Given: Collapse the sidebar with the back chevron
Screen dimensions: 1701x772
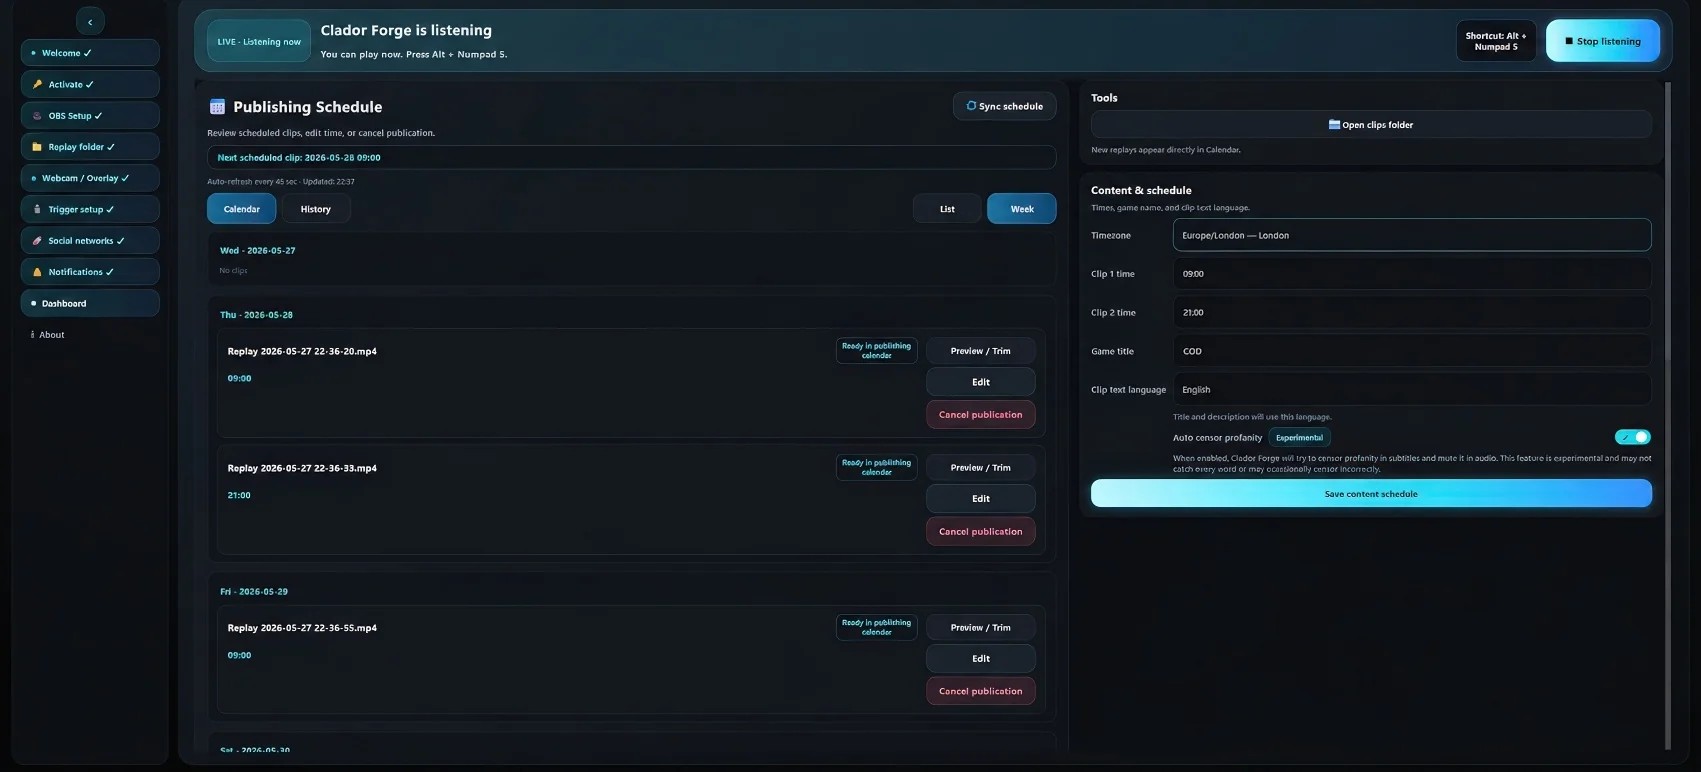Looking at the screenshot, I should [x=90, y=22].
